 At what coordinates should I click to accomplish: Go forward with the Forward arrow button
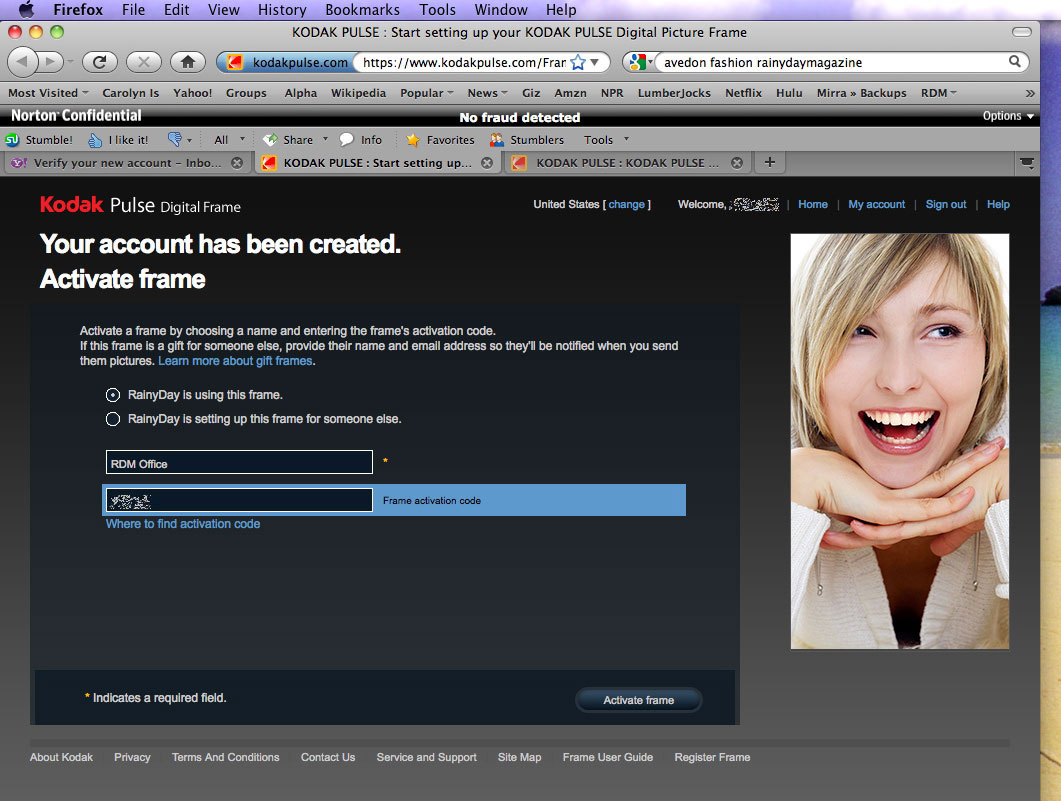50,62
